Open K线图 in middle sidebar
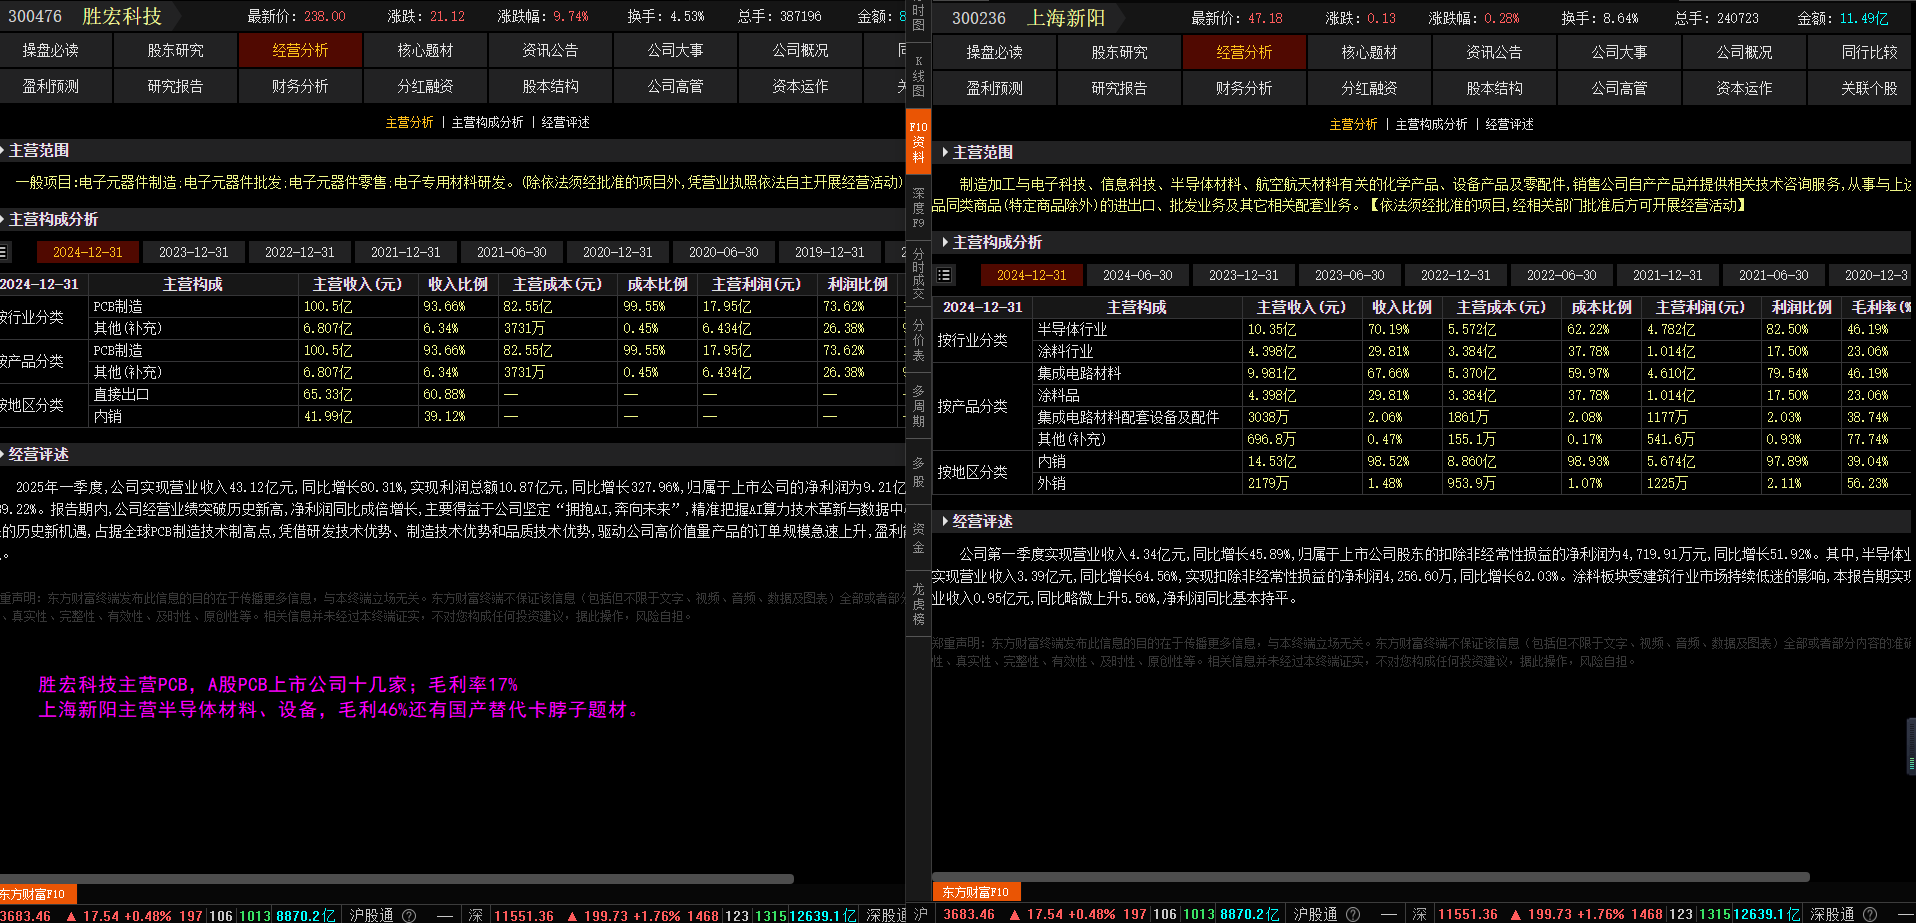This screenshot has width=1916, height=923. click(918, 76)
